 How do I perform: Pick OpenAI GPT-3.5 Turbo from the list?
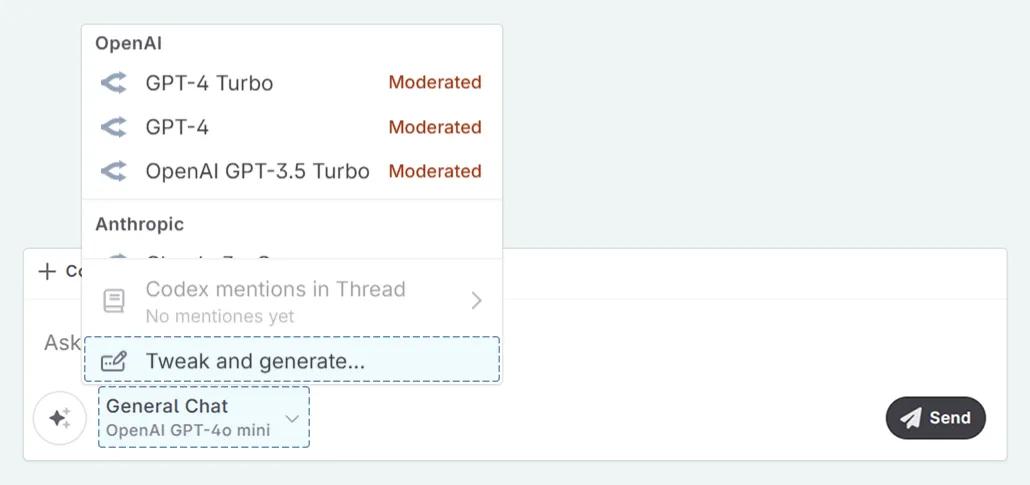click(257, 171)
